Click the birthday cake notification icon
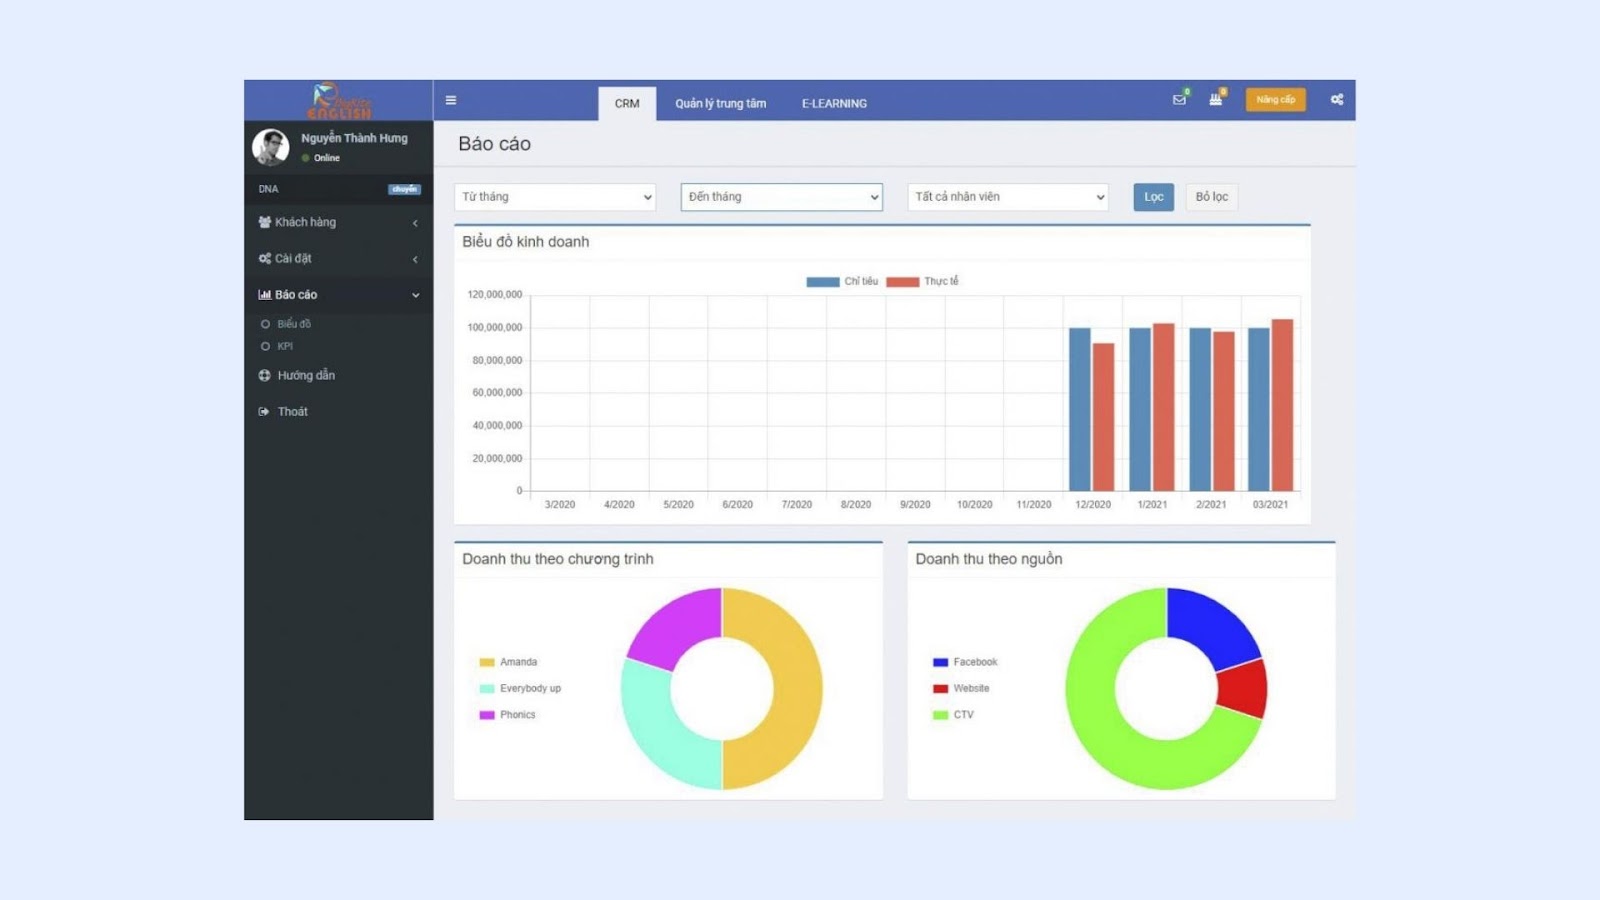This screenshot has height=900, width=1600. (x=1215, y=100)
